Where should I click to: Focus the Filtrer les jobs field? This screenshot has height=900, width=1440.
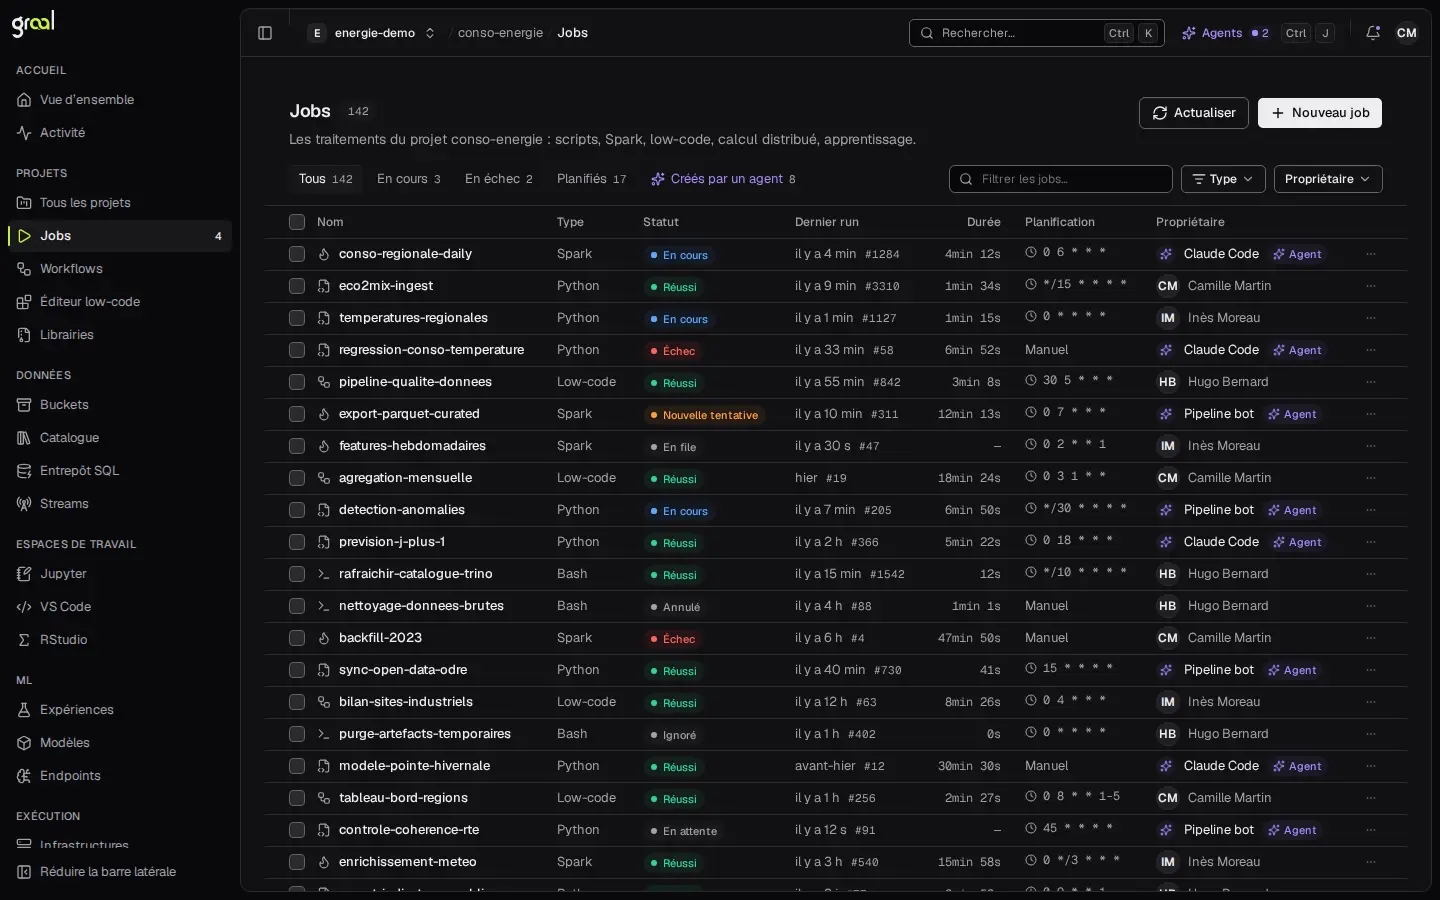tap(1061, 179)
